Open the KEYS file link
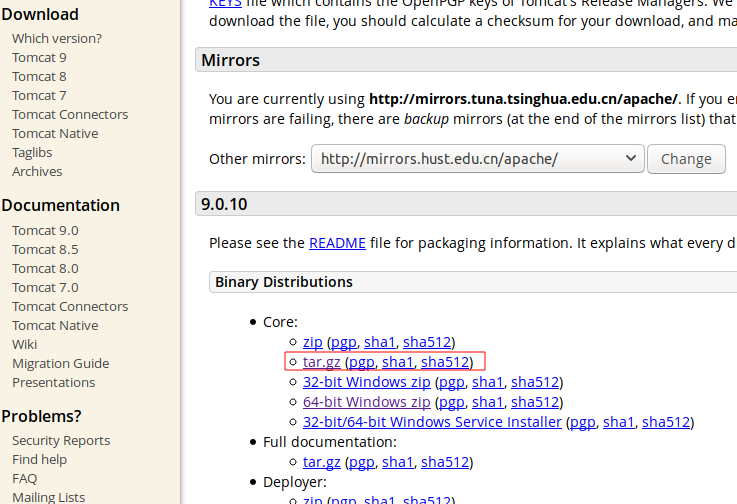Image resolution: width=737 pixels, height=504 pixels. [225, 4]
